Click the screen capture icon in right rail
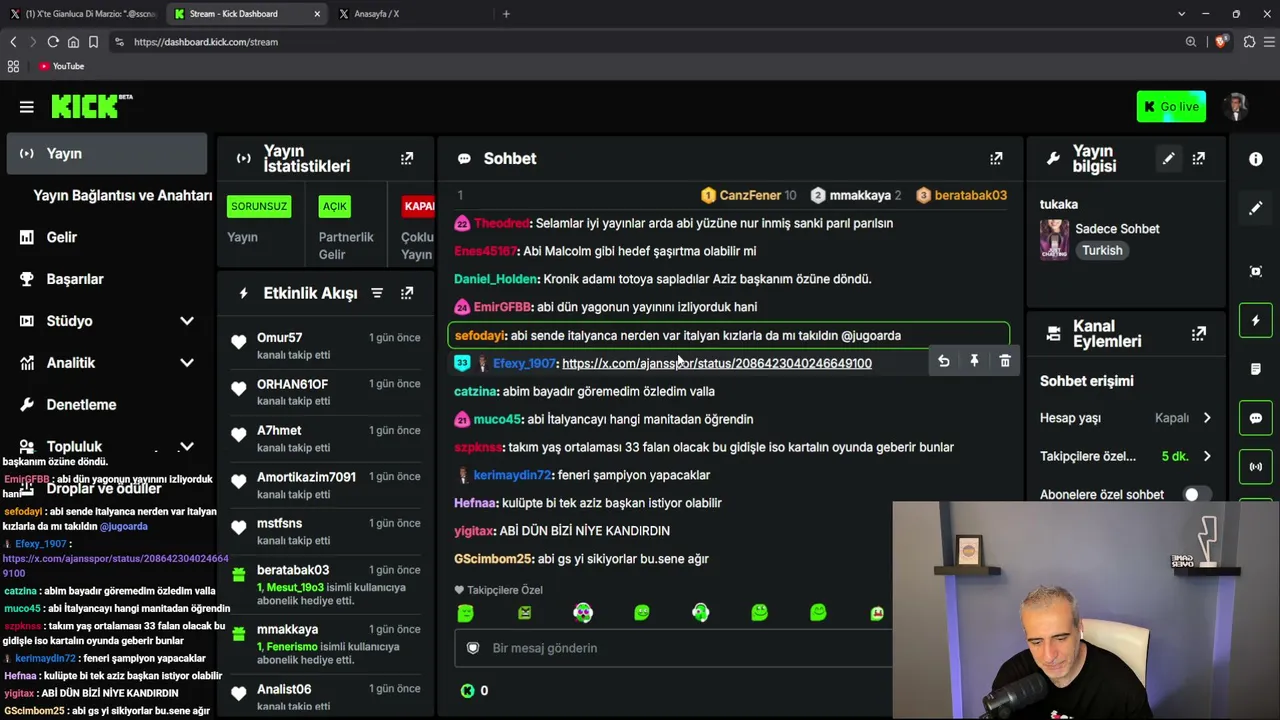The width and height of the screenshot is (1280, 720). pos(1256,271)
